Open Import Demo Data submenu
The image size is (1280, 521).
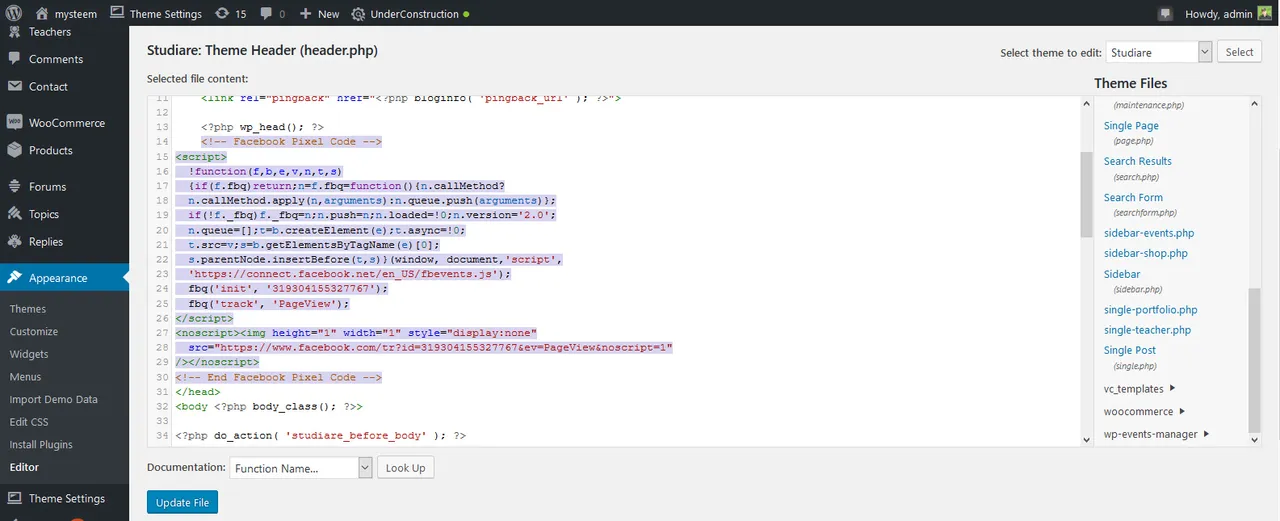54,399
